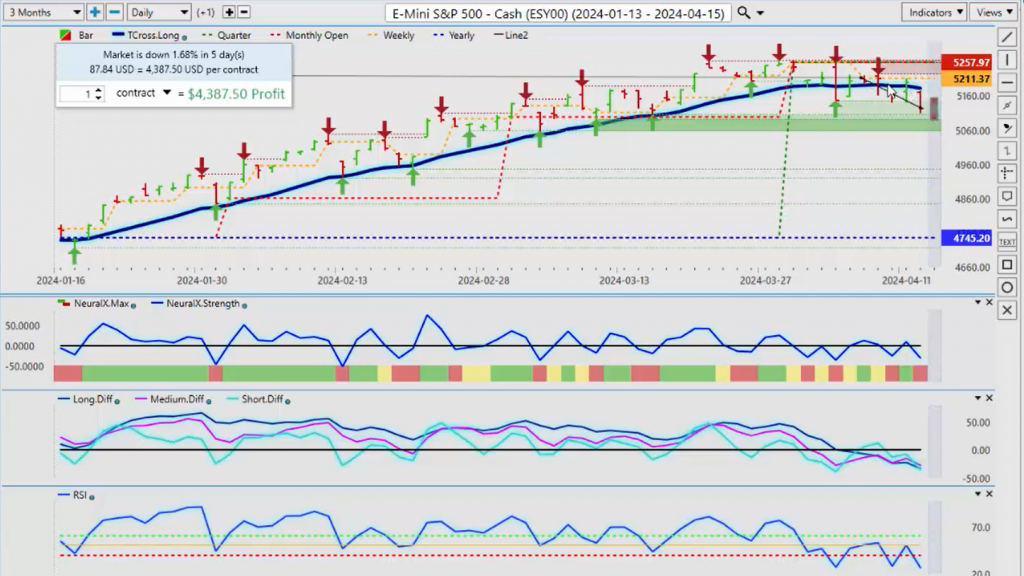Zoom in with the blue plus button

(x=95, y=12)
